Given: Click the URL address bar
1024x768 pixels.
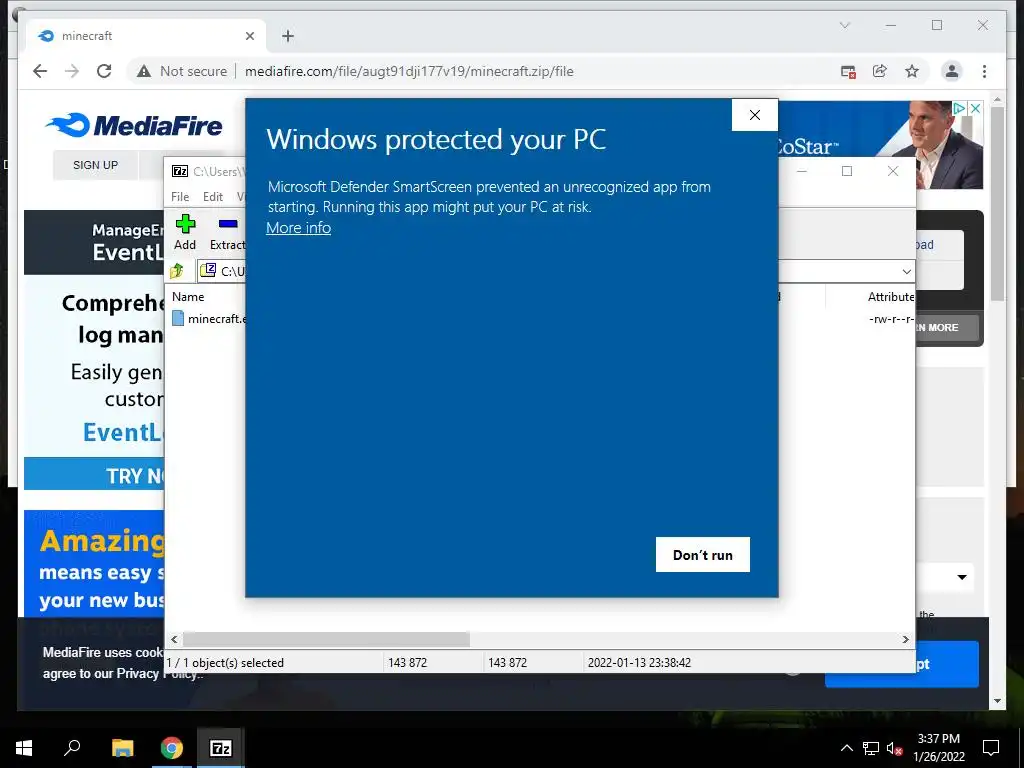Looking at the screenshot, I should click(x=409, y=71).
